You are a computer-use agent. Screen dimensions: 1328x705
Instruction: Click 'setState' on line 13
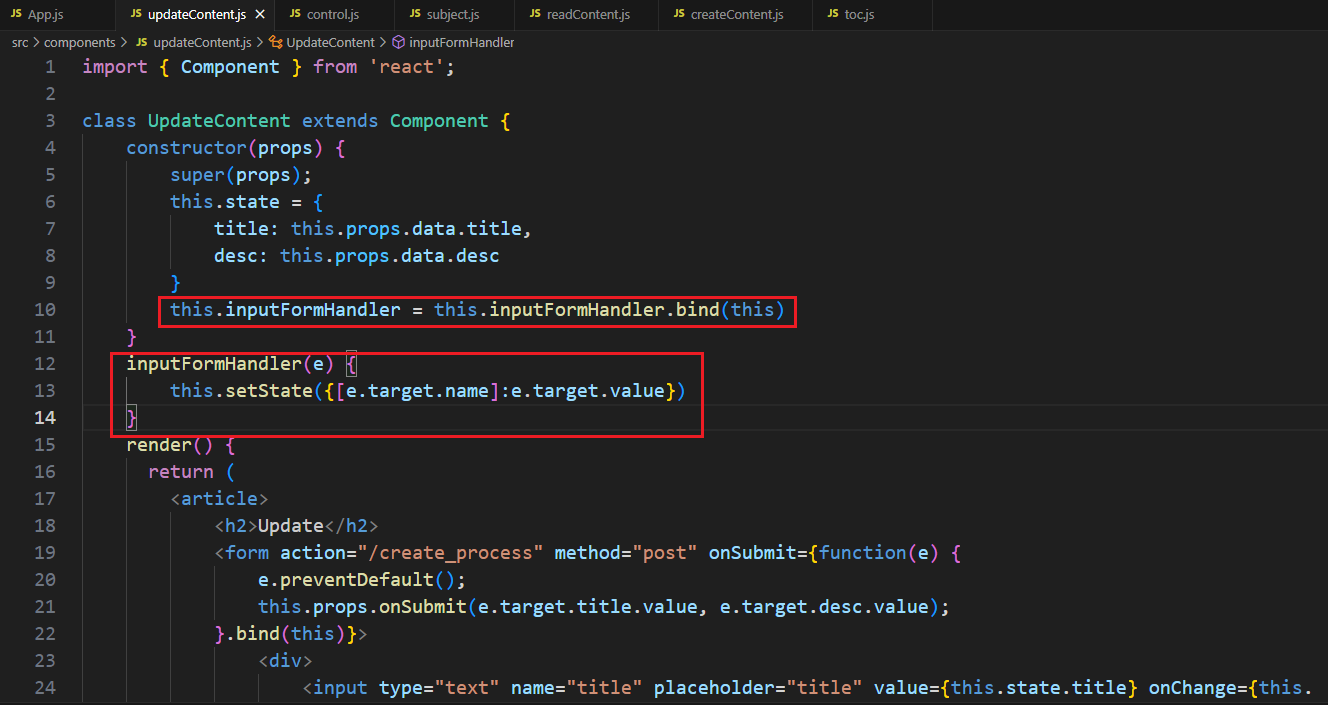pos(269,391)
